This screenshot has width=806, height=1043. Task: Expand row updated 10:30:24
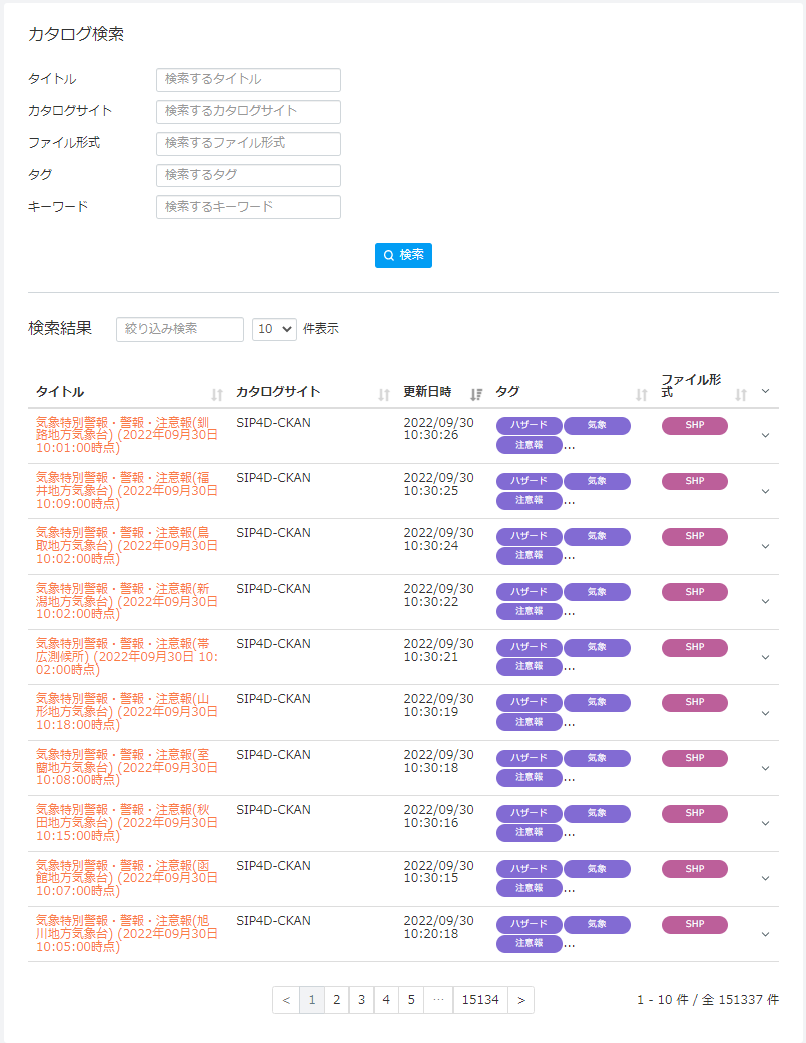(x=765, y=546)
